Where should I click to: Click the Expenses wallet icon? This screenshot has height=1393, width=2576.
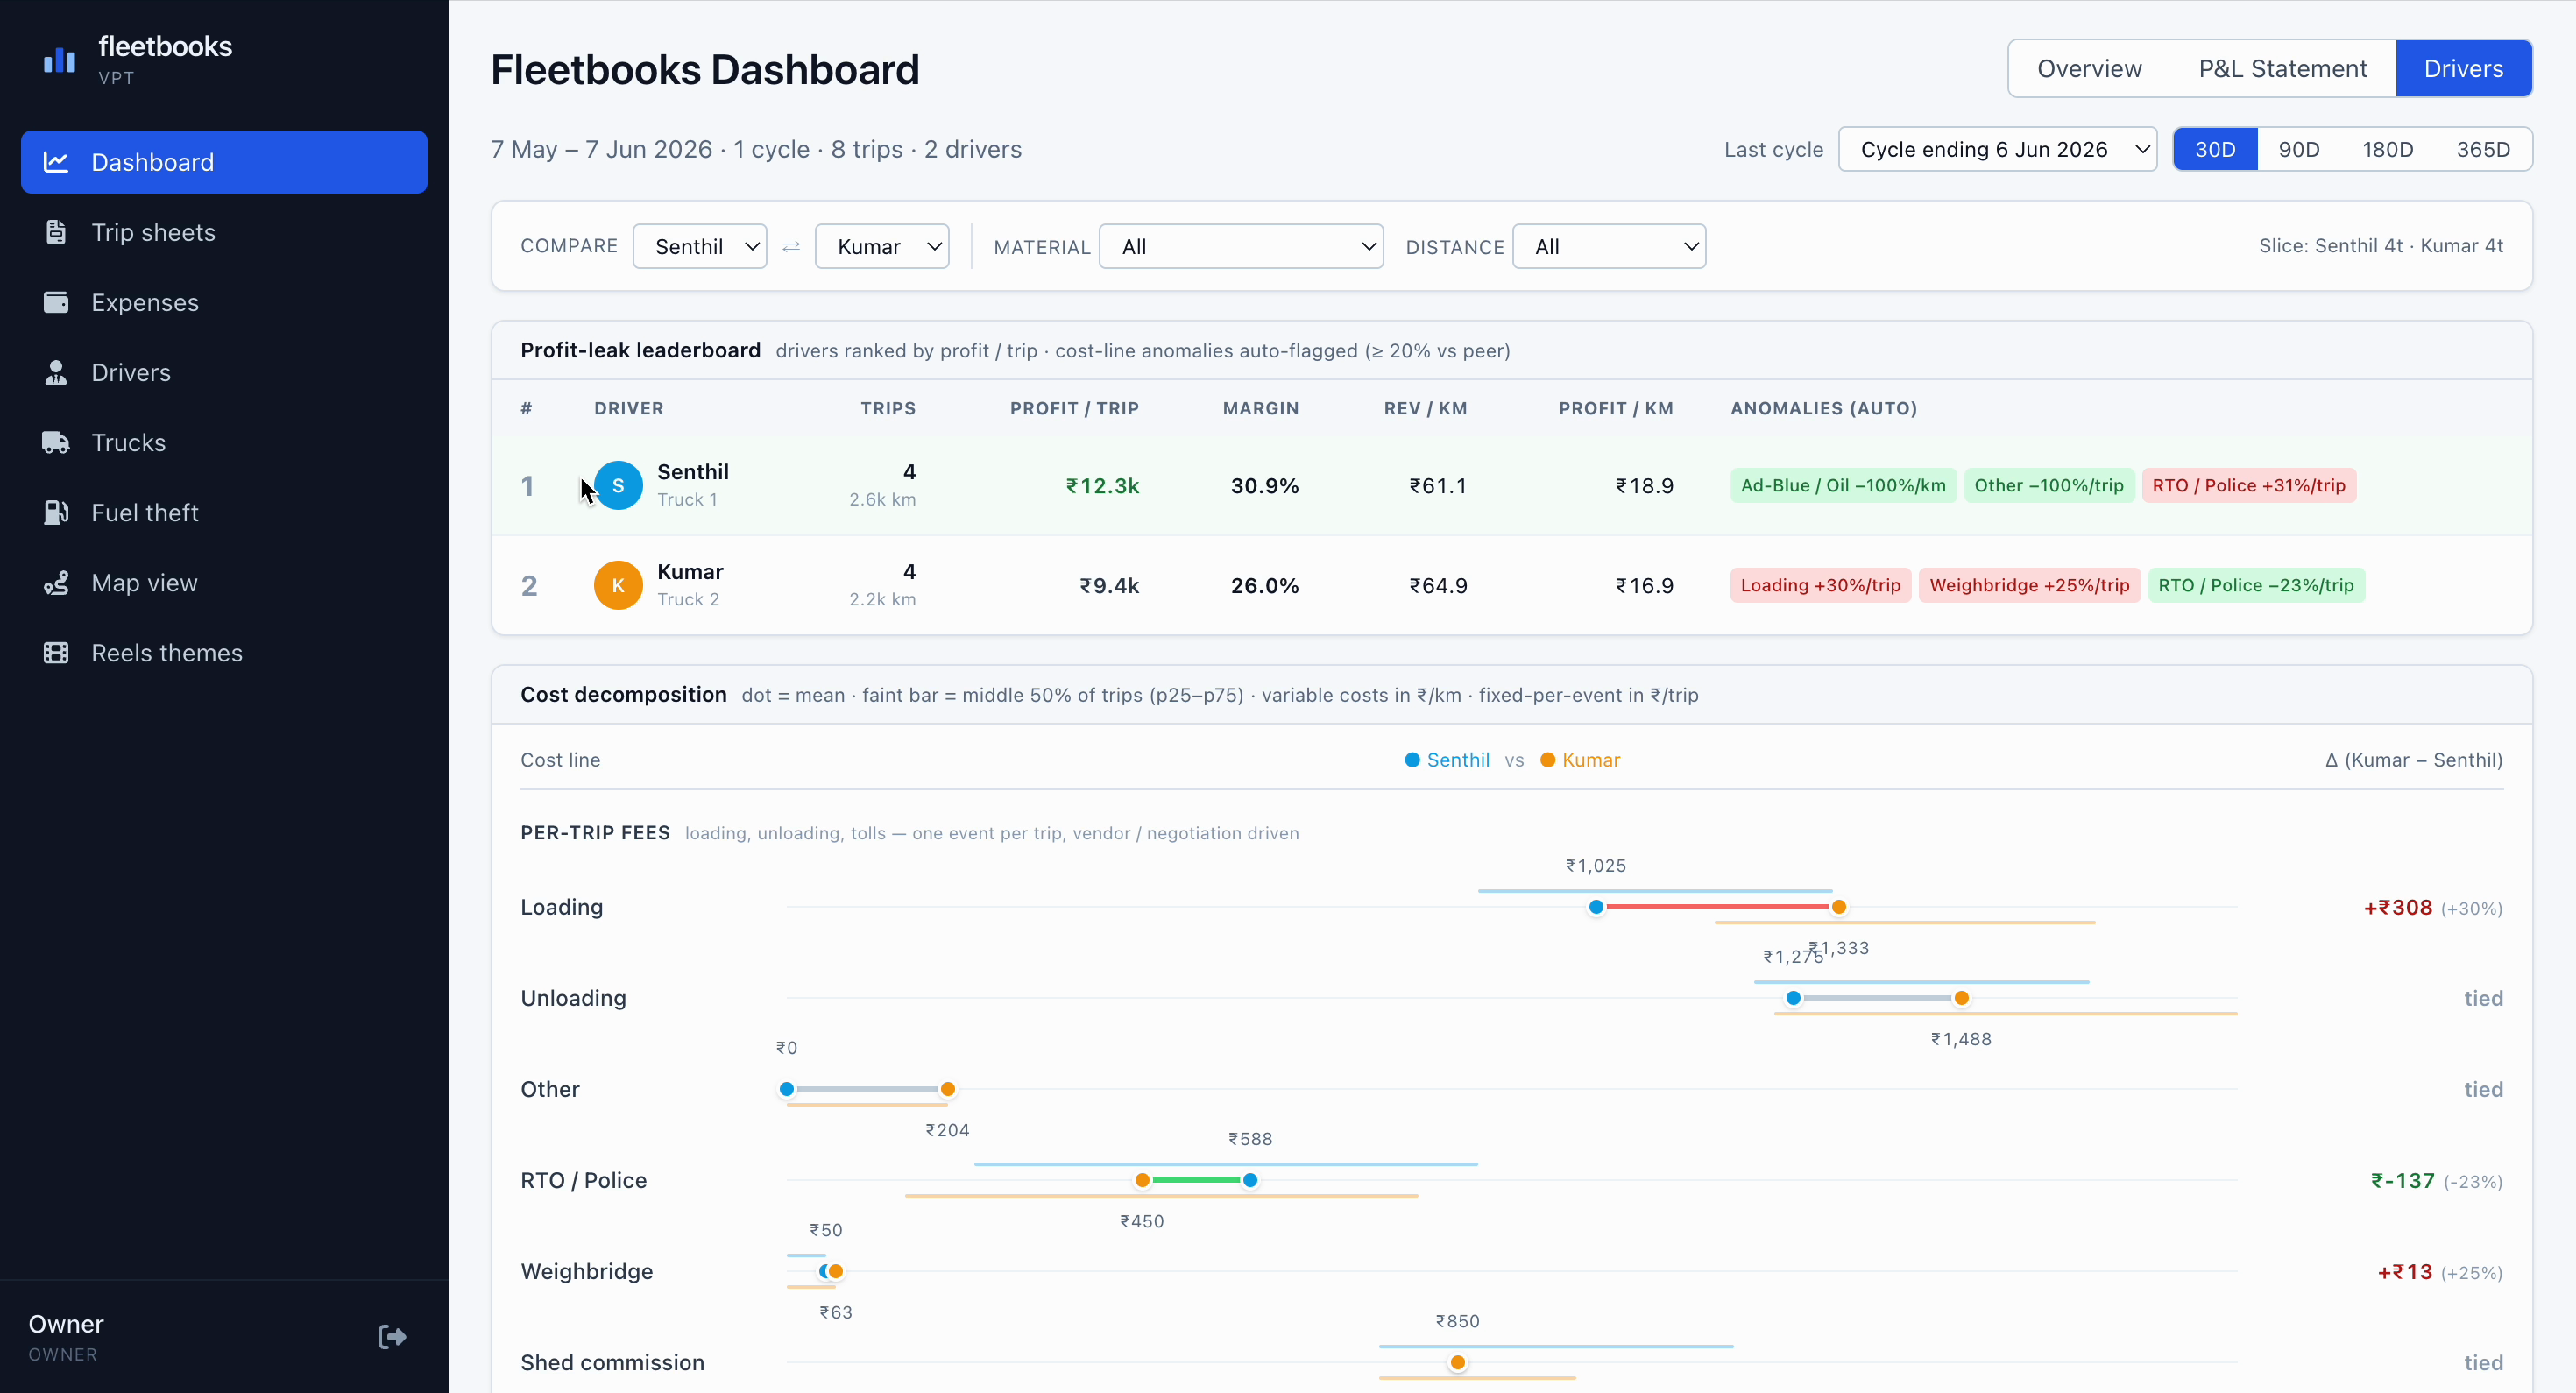[56, 302]
